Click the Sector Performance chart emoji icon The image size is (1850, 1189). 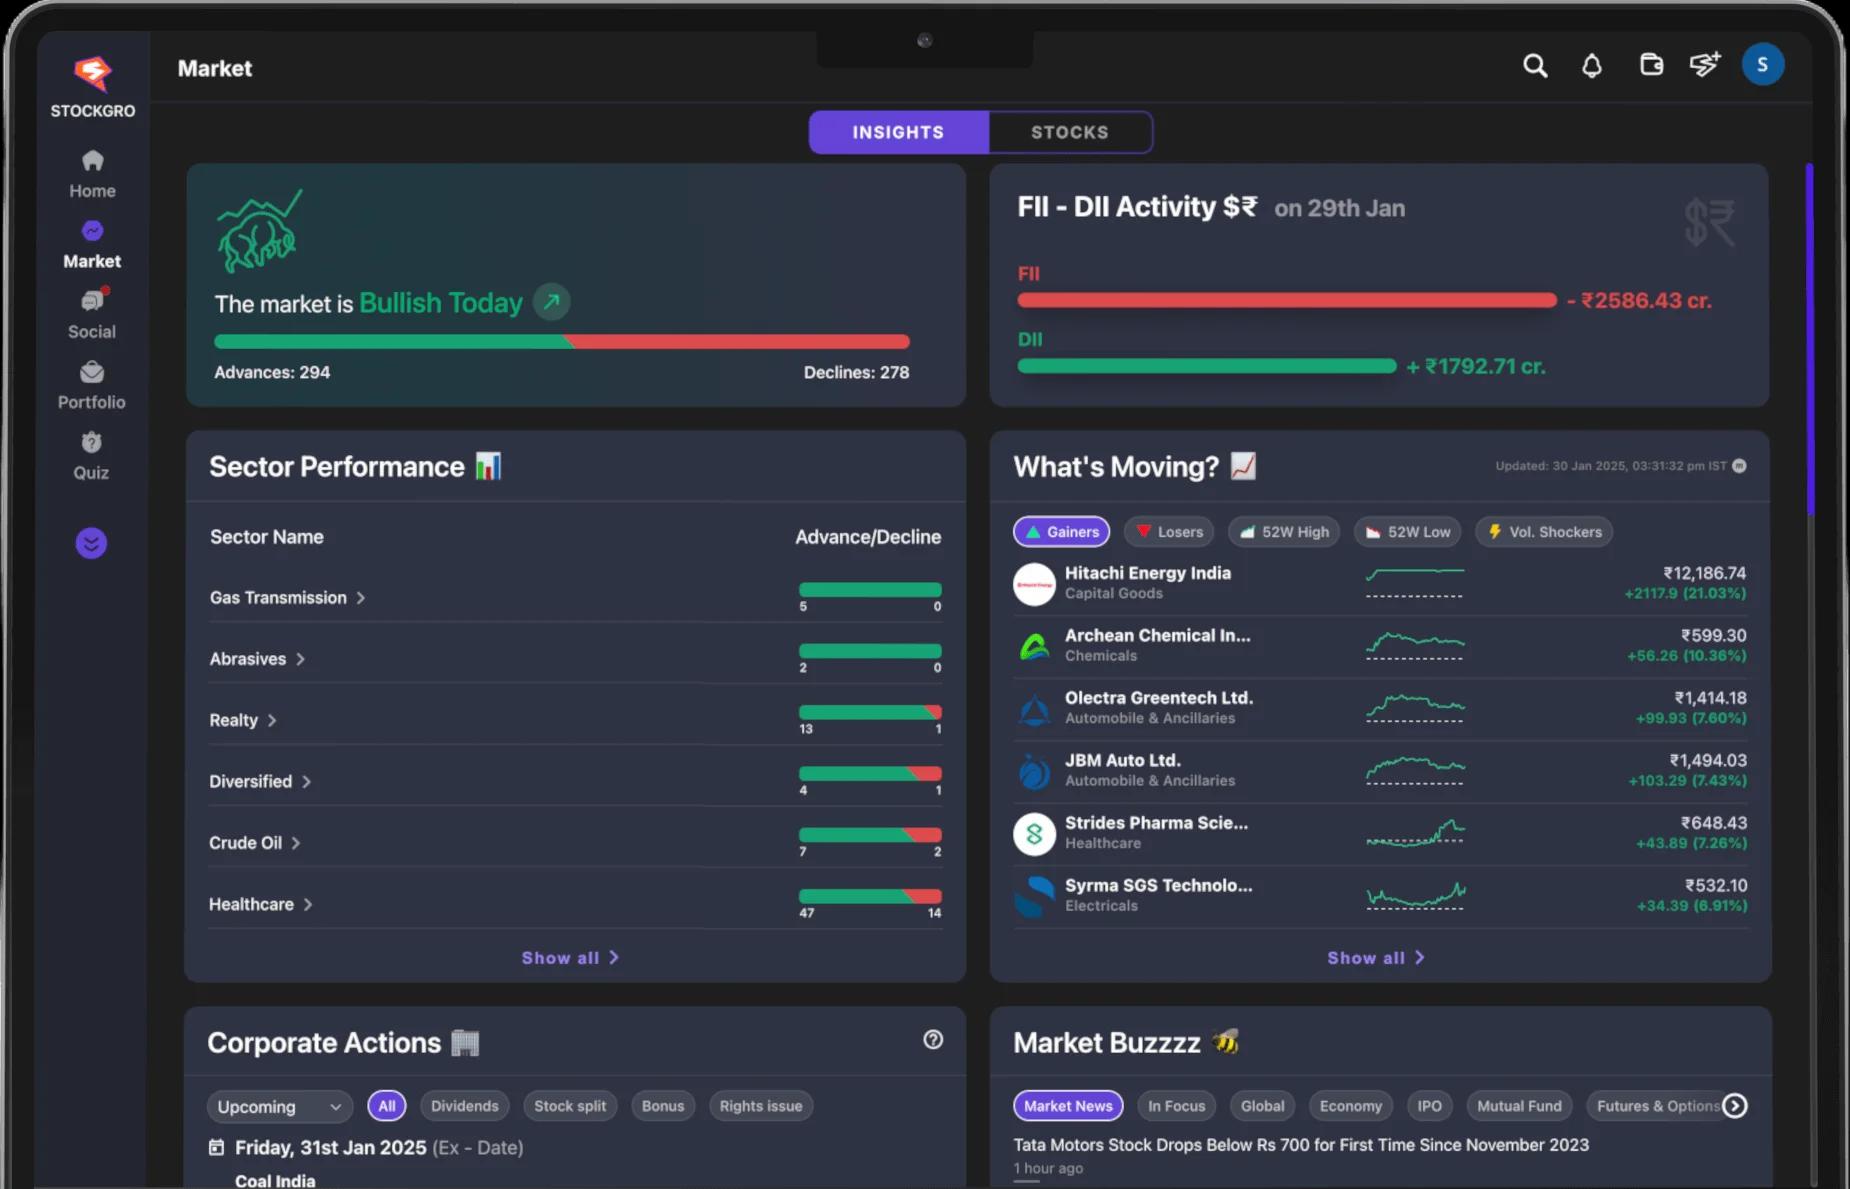(488, 466)
